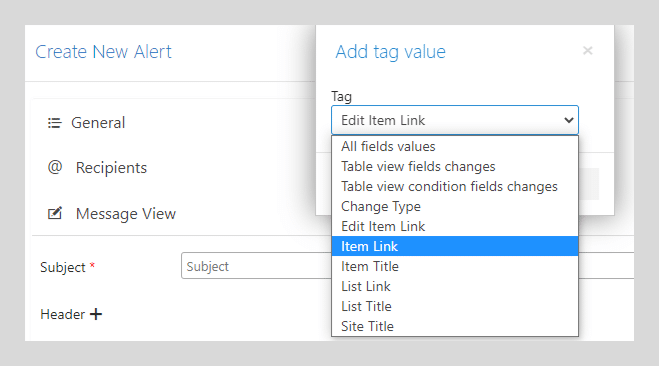Click the Create New Alert heading
Viewport: 659px width, 366px height.
pyautogui.click(x=103, y=52)
